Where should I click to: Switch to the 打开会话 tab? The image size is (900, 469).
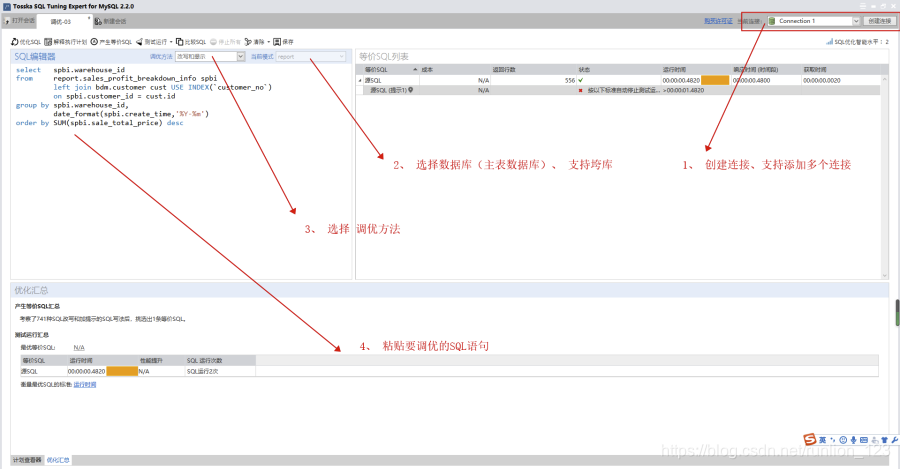(x=20, y=21)
